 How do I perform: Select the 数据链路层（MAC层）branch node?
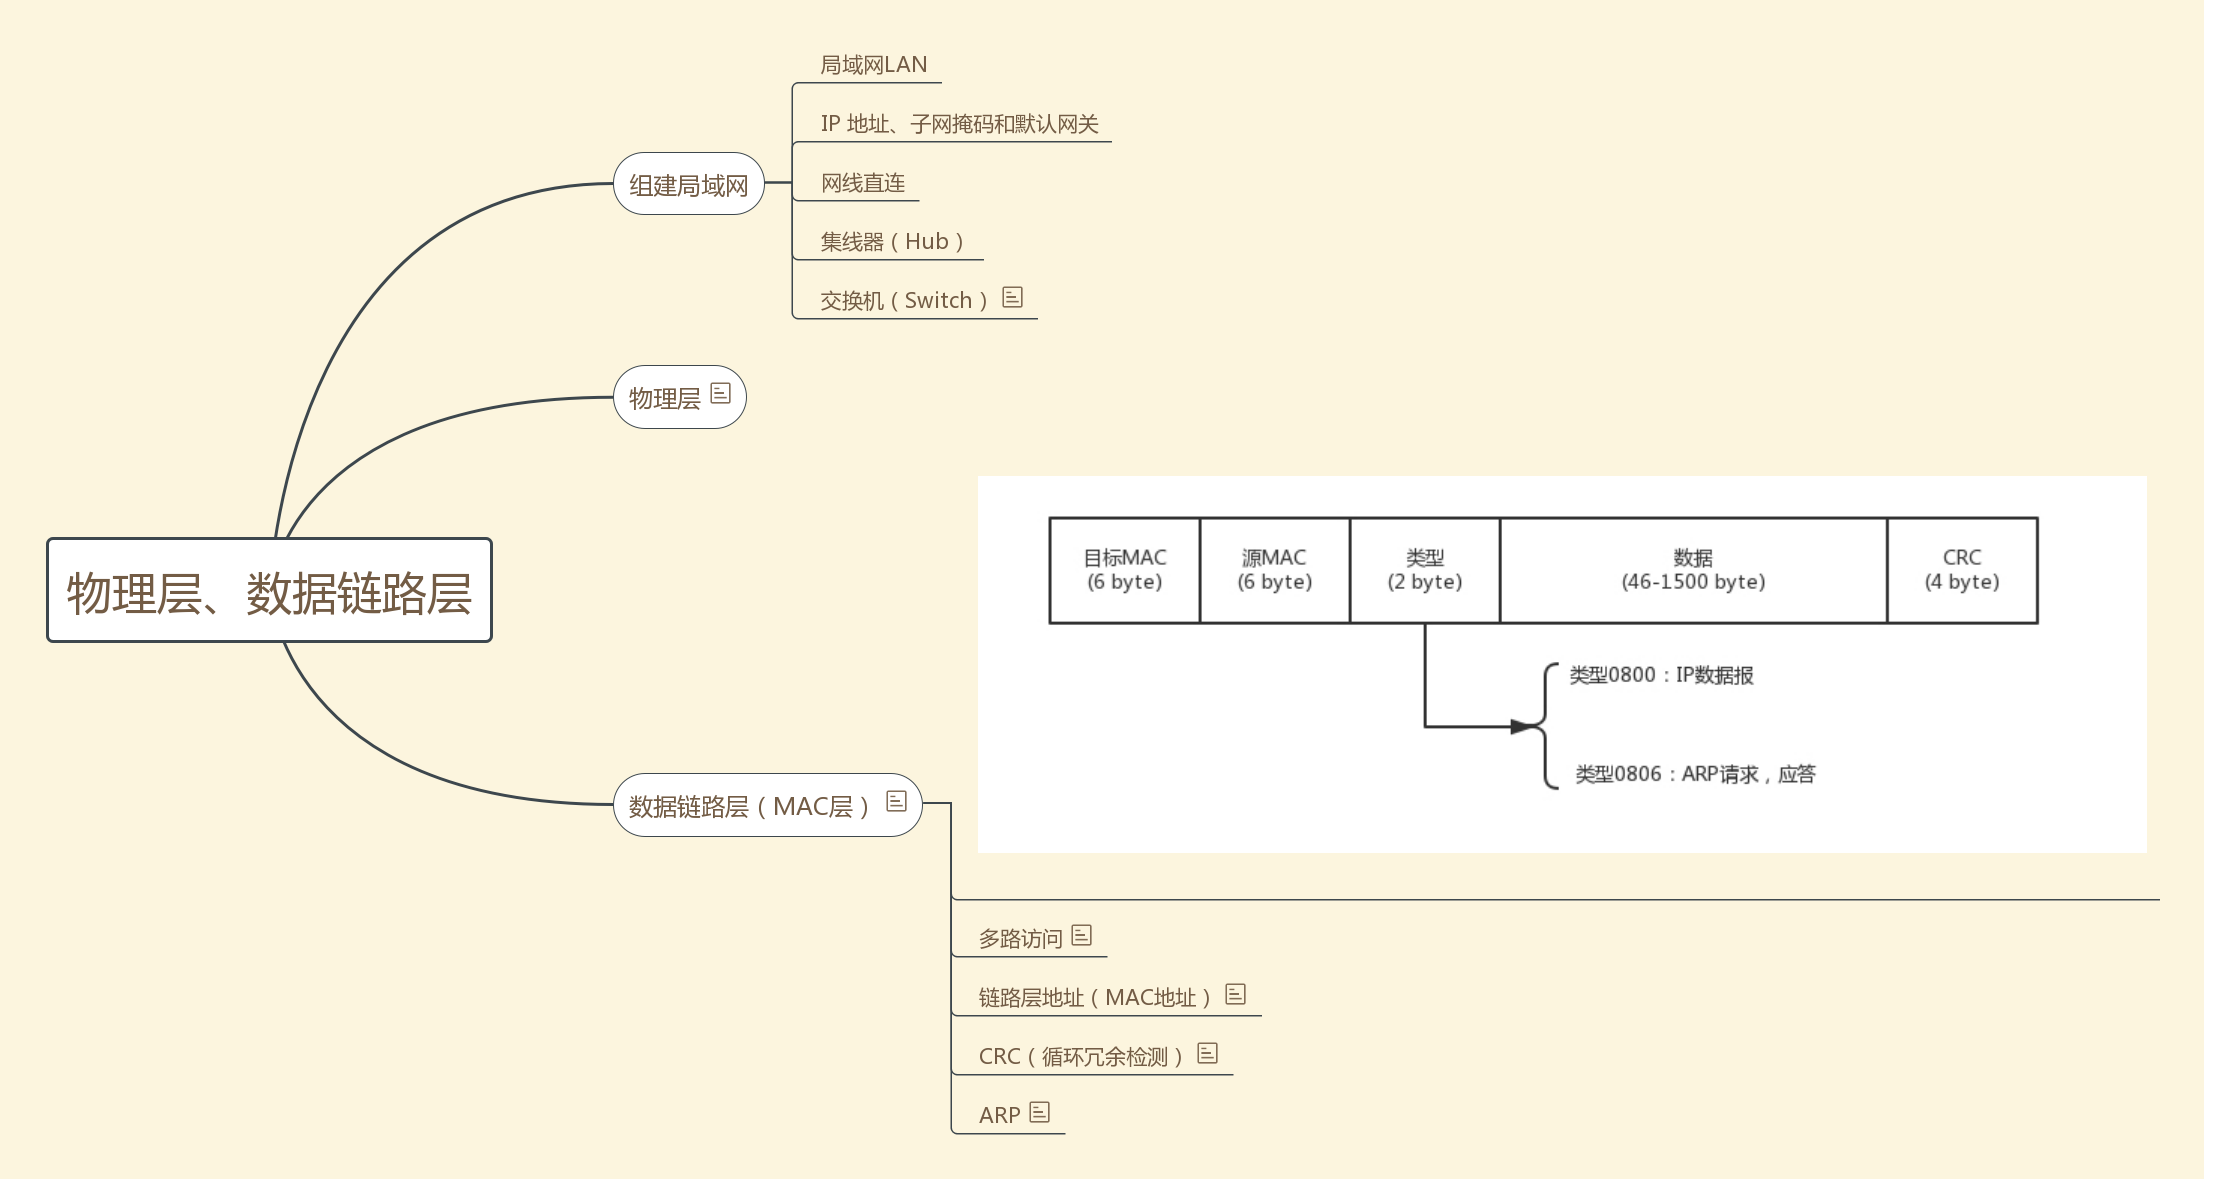[768, 805]
